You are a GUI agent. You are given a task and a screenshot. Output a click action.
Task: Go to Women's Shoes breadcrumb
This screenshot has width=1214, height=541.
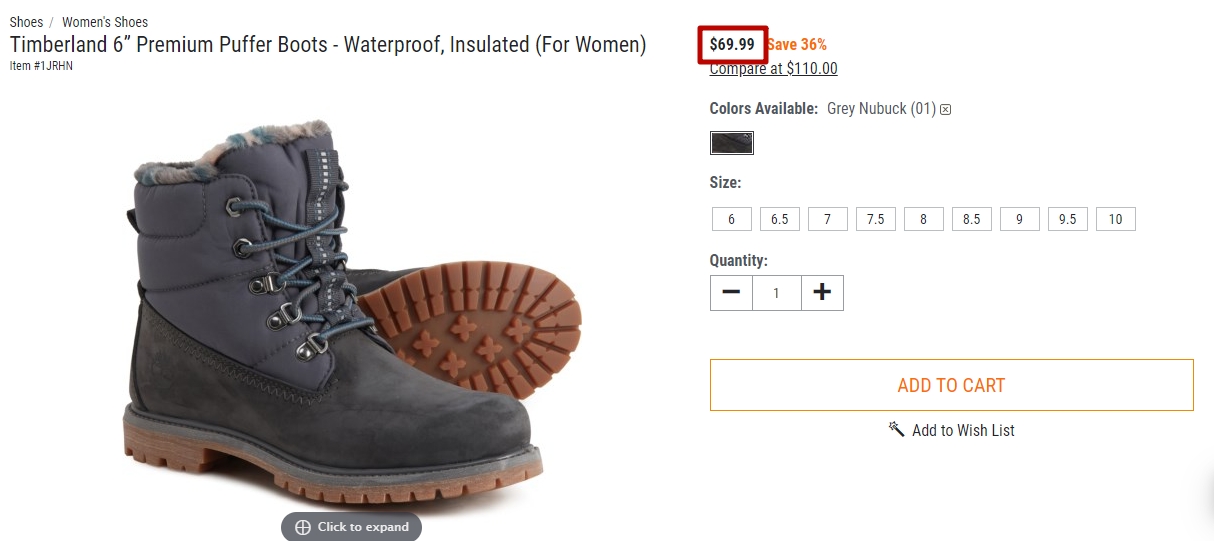point(105,22)
